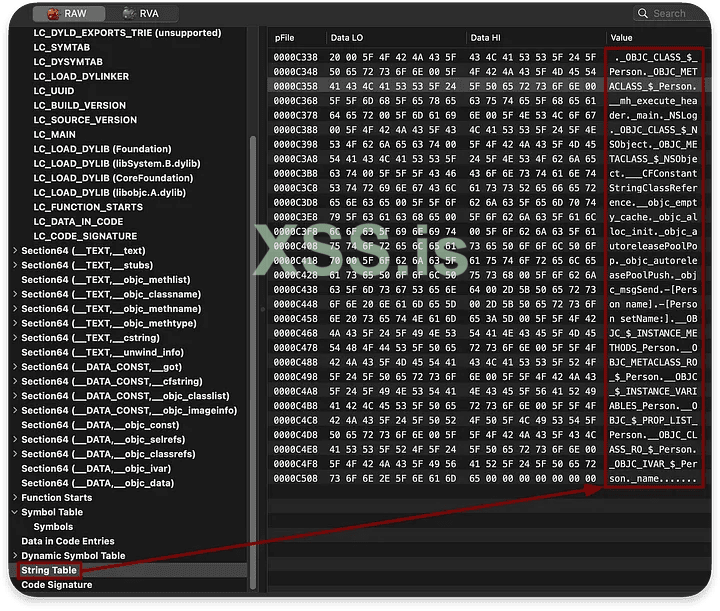Expand Section64 (__DATA,__objc_selrefs) node
This screenshot has width=720, height=611.
(15, 439)
